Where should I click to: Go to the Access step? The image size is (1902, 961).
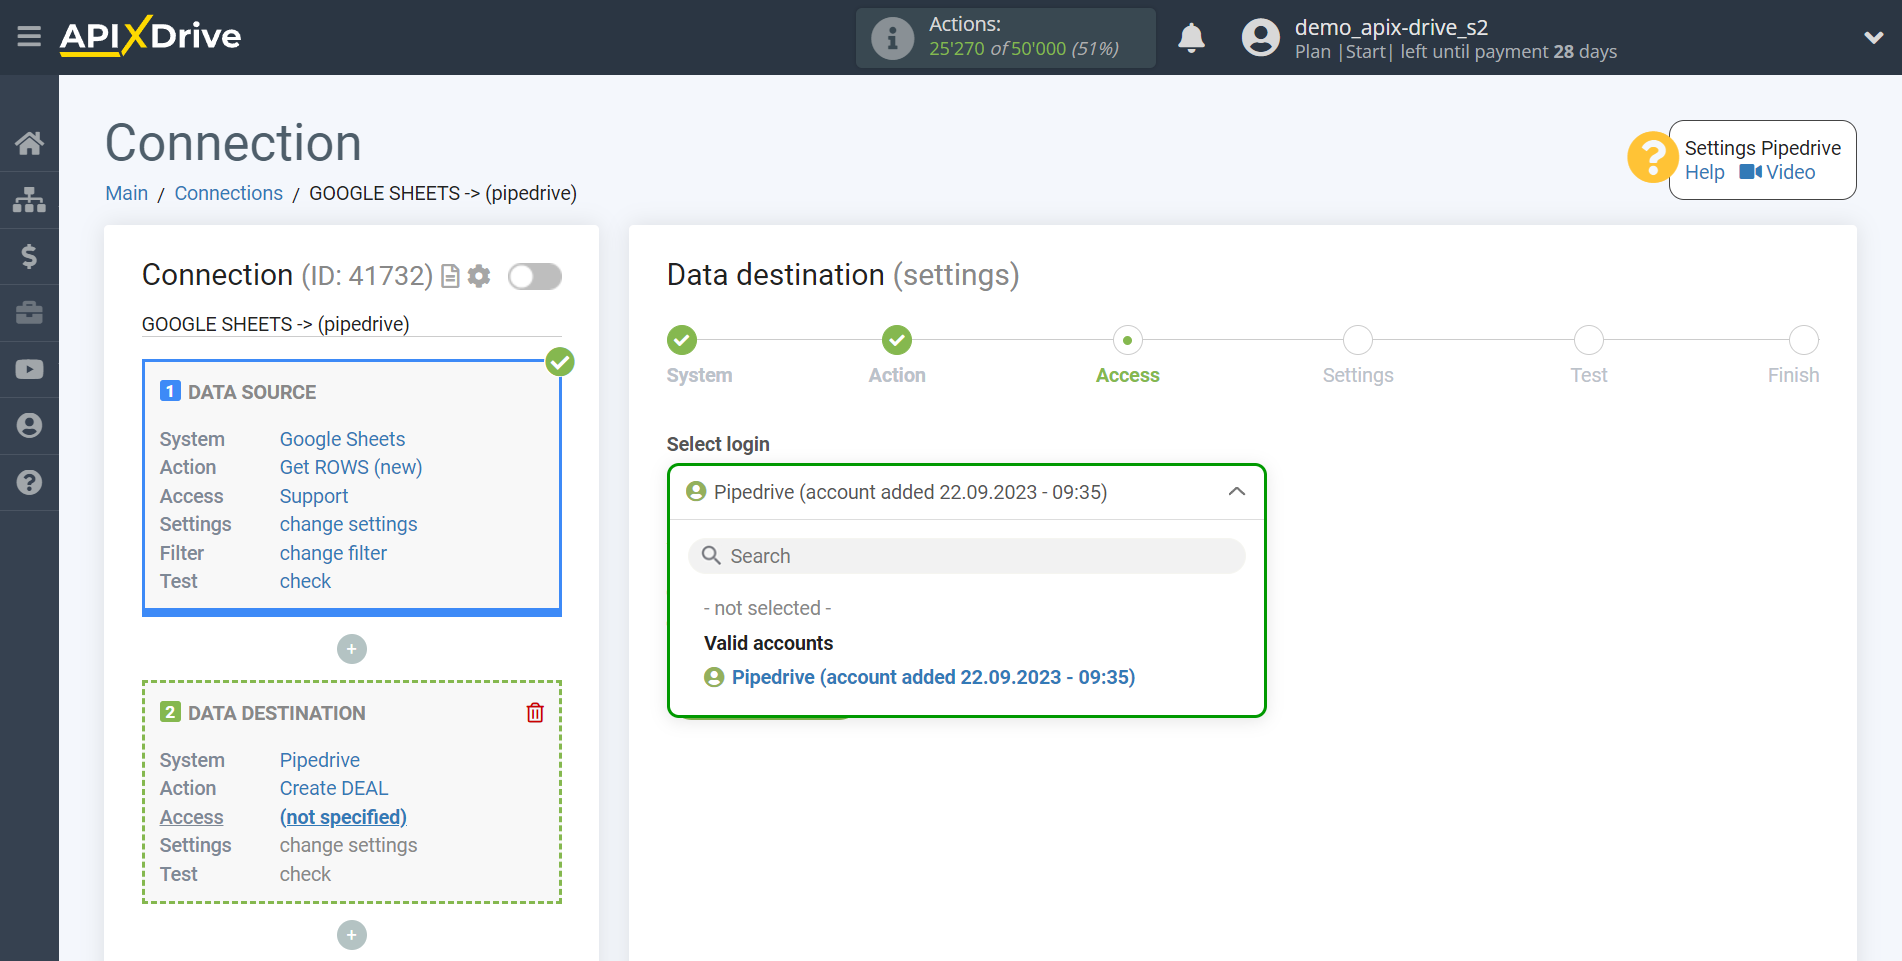(x=1128, y=340)
